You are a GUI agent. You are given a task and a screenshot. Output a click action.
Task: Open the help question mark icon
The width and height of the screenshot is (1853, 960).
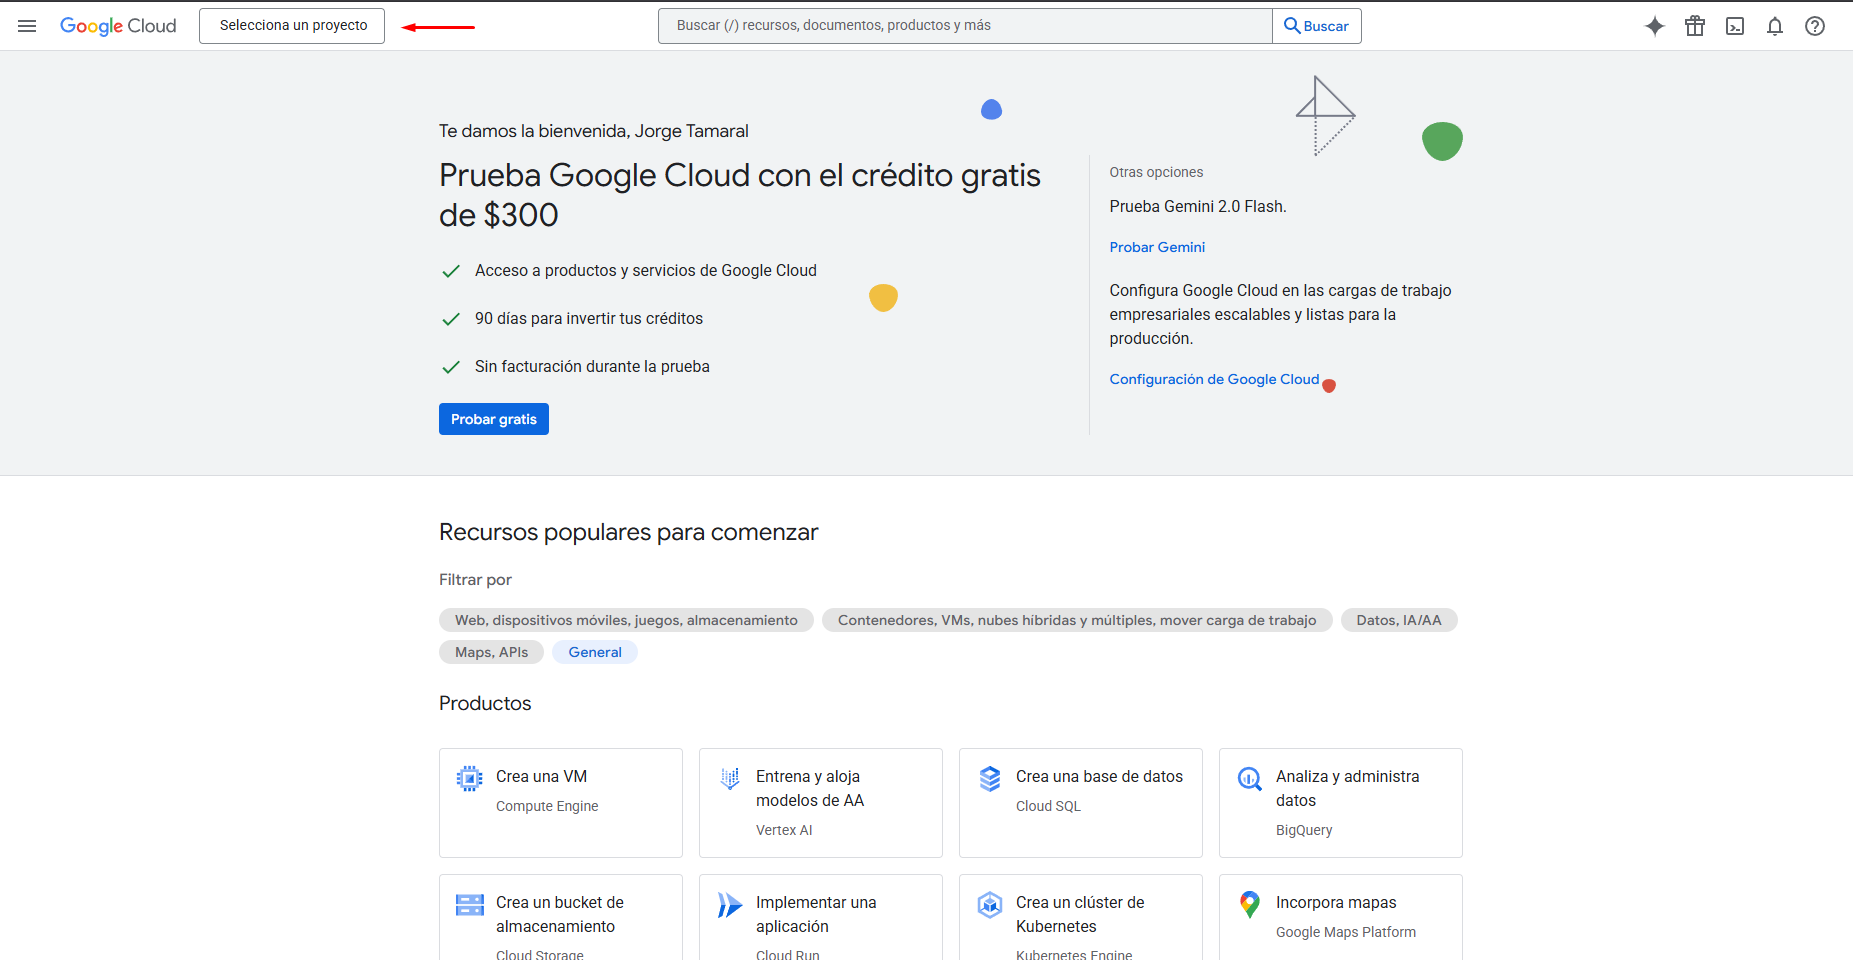[1815, 26]
